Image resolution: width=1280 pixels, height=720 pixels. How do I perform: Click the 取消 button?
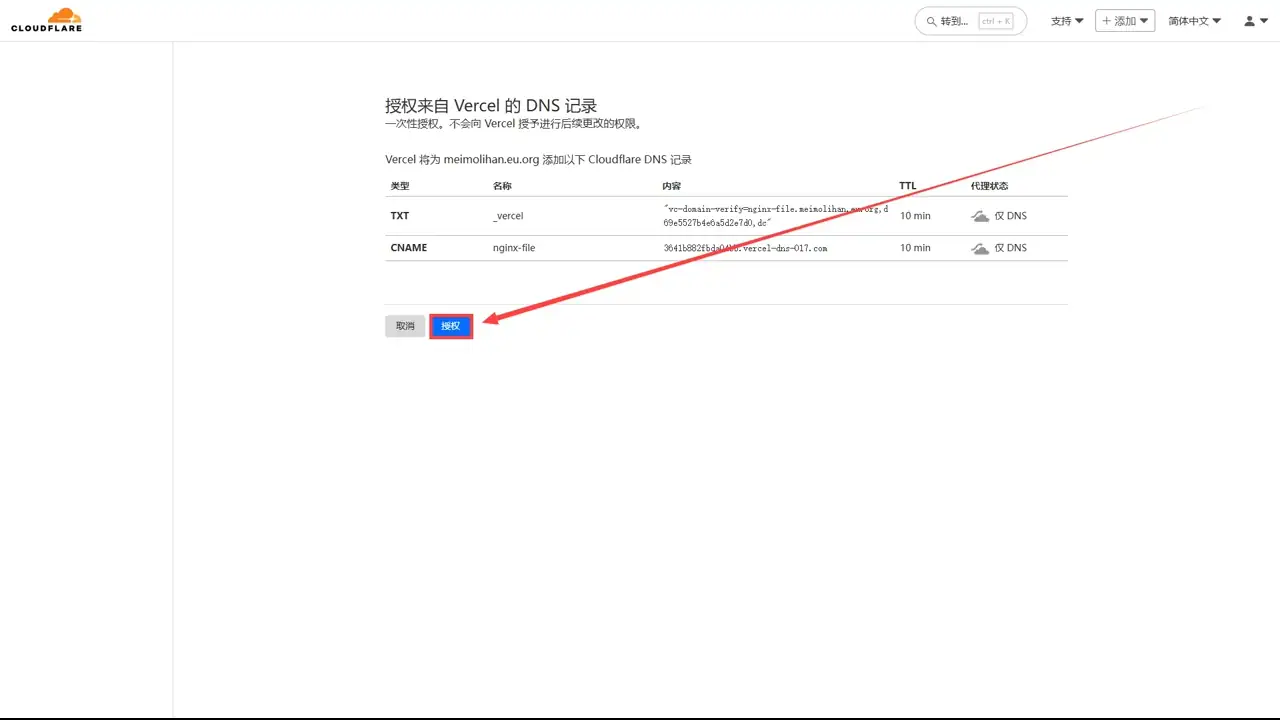[405, 326]
